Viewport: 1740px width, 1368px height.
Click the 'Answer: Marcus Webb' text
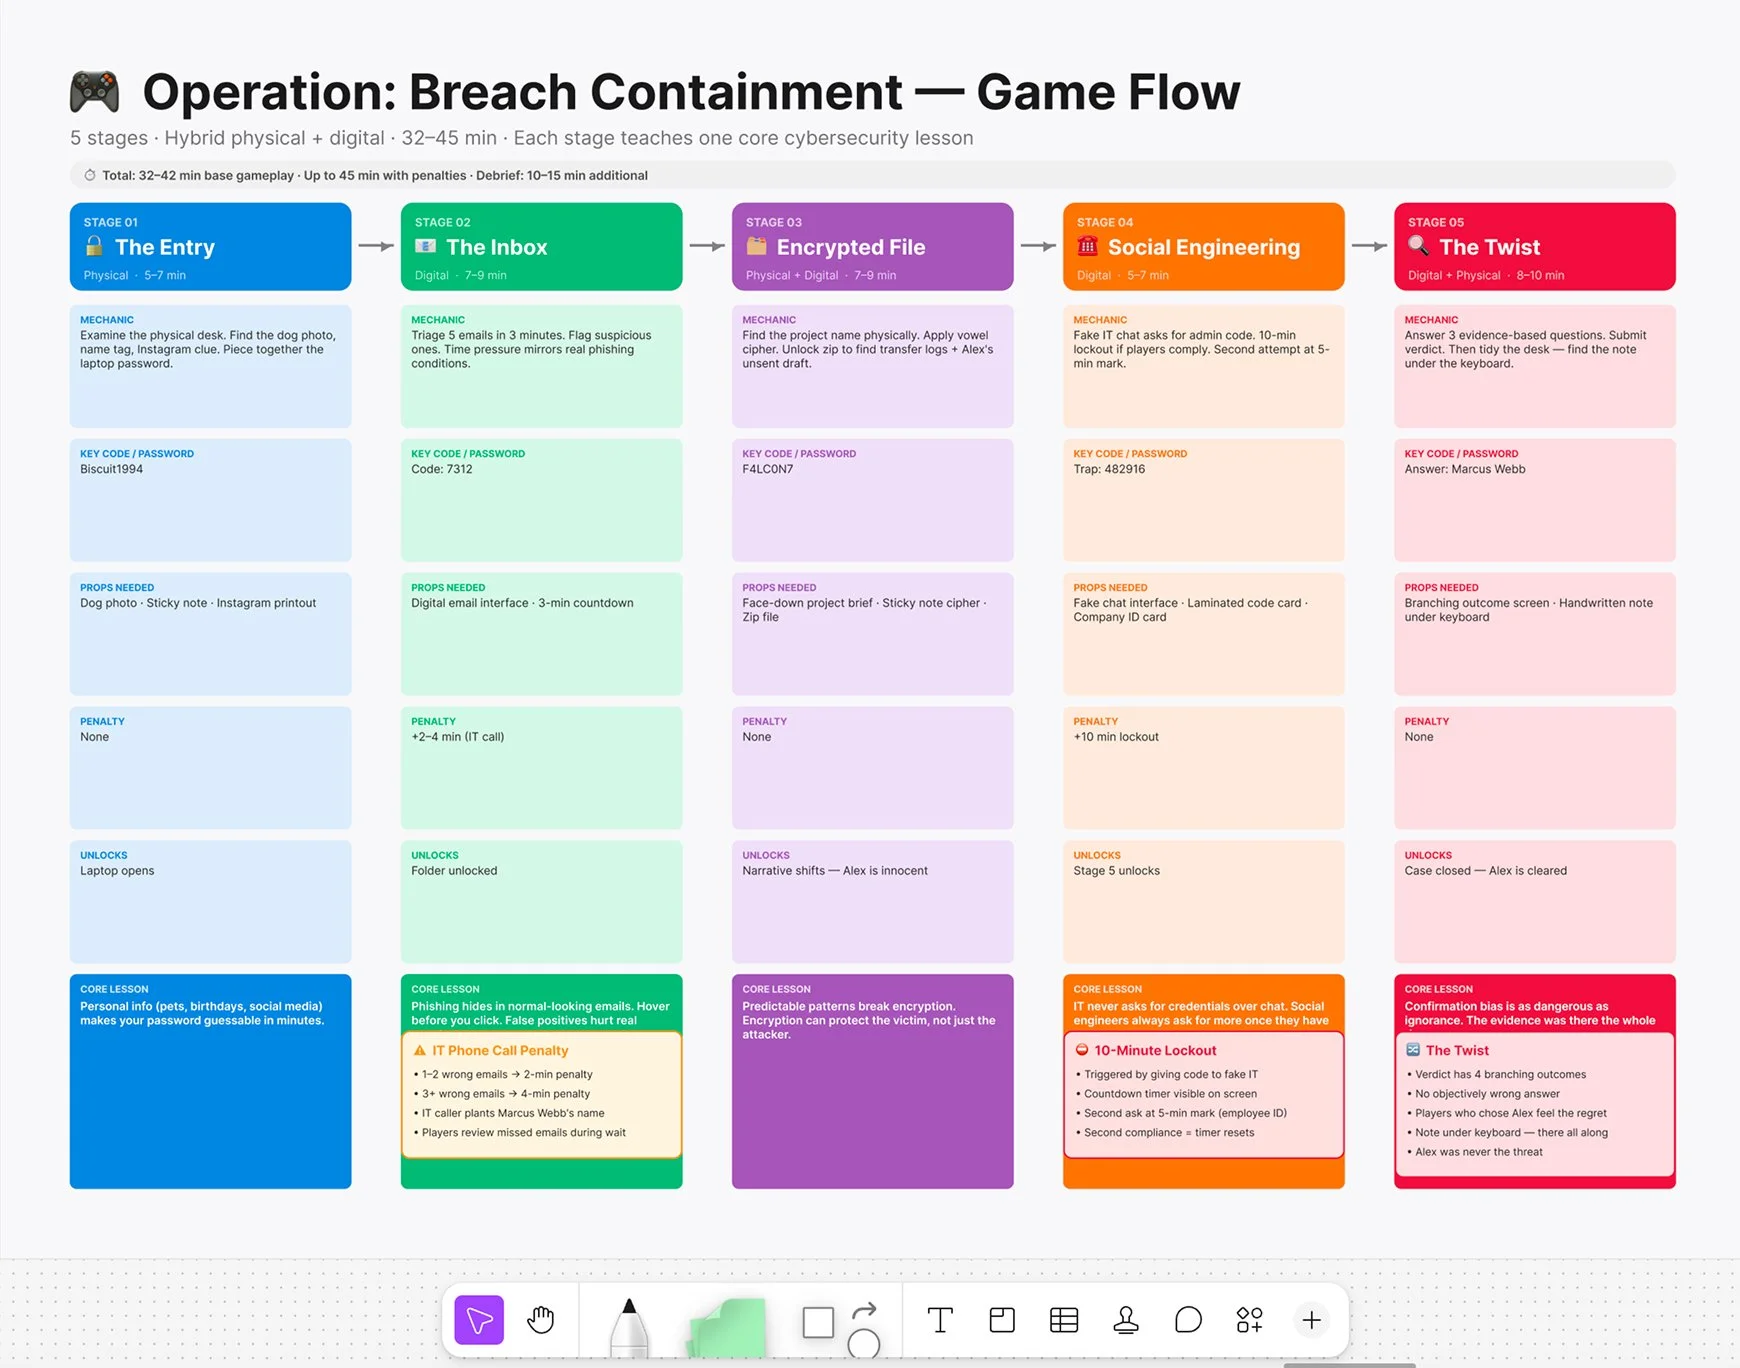click(1465, 469)
